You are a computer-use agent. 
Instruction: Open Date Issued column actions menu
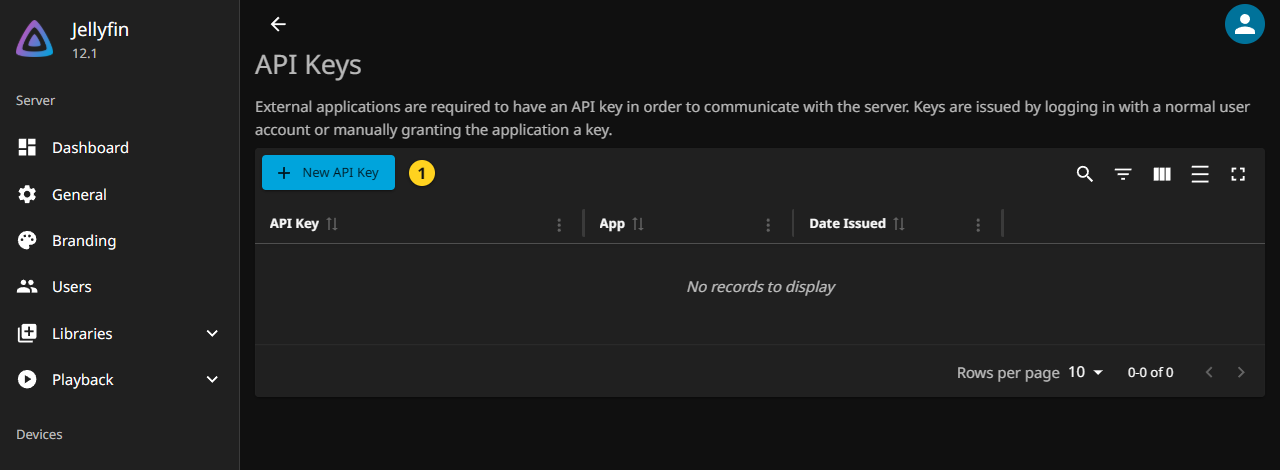978,225
